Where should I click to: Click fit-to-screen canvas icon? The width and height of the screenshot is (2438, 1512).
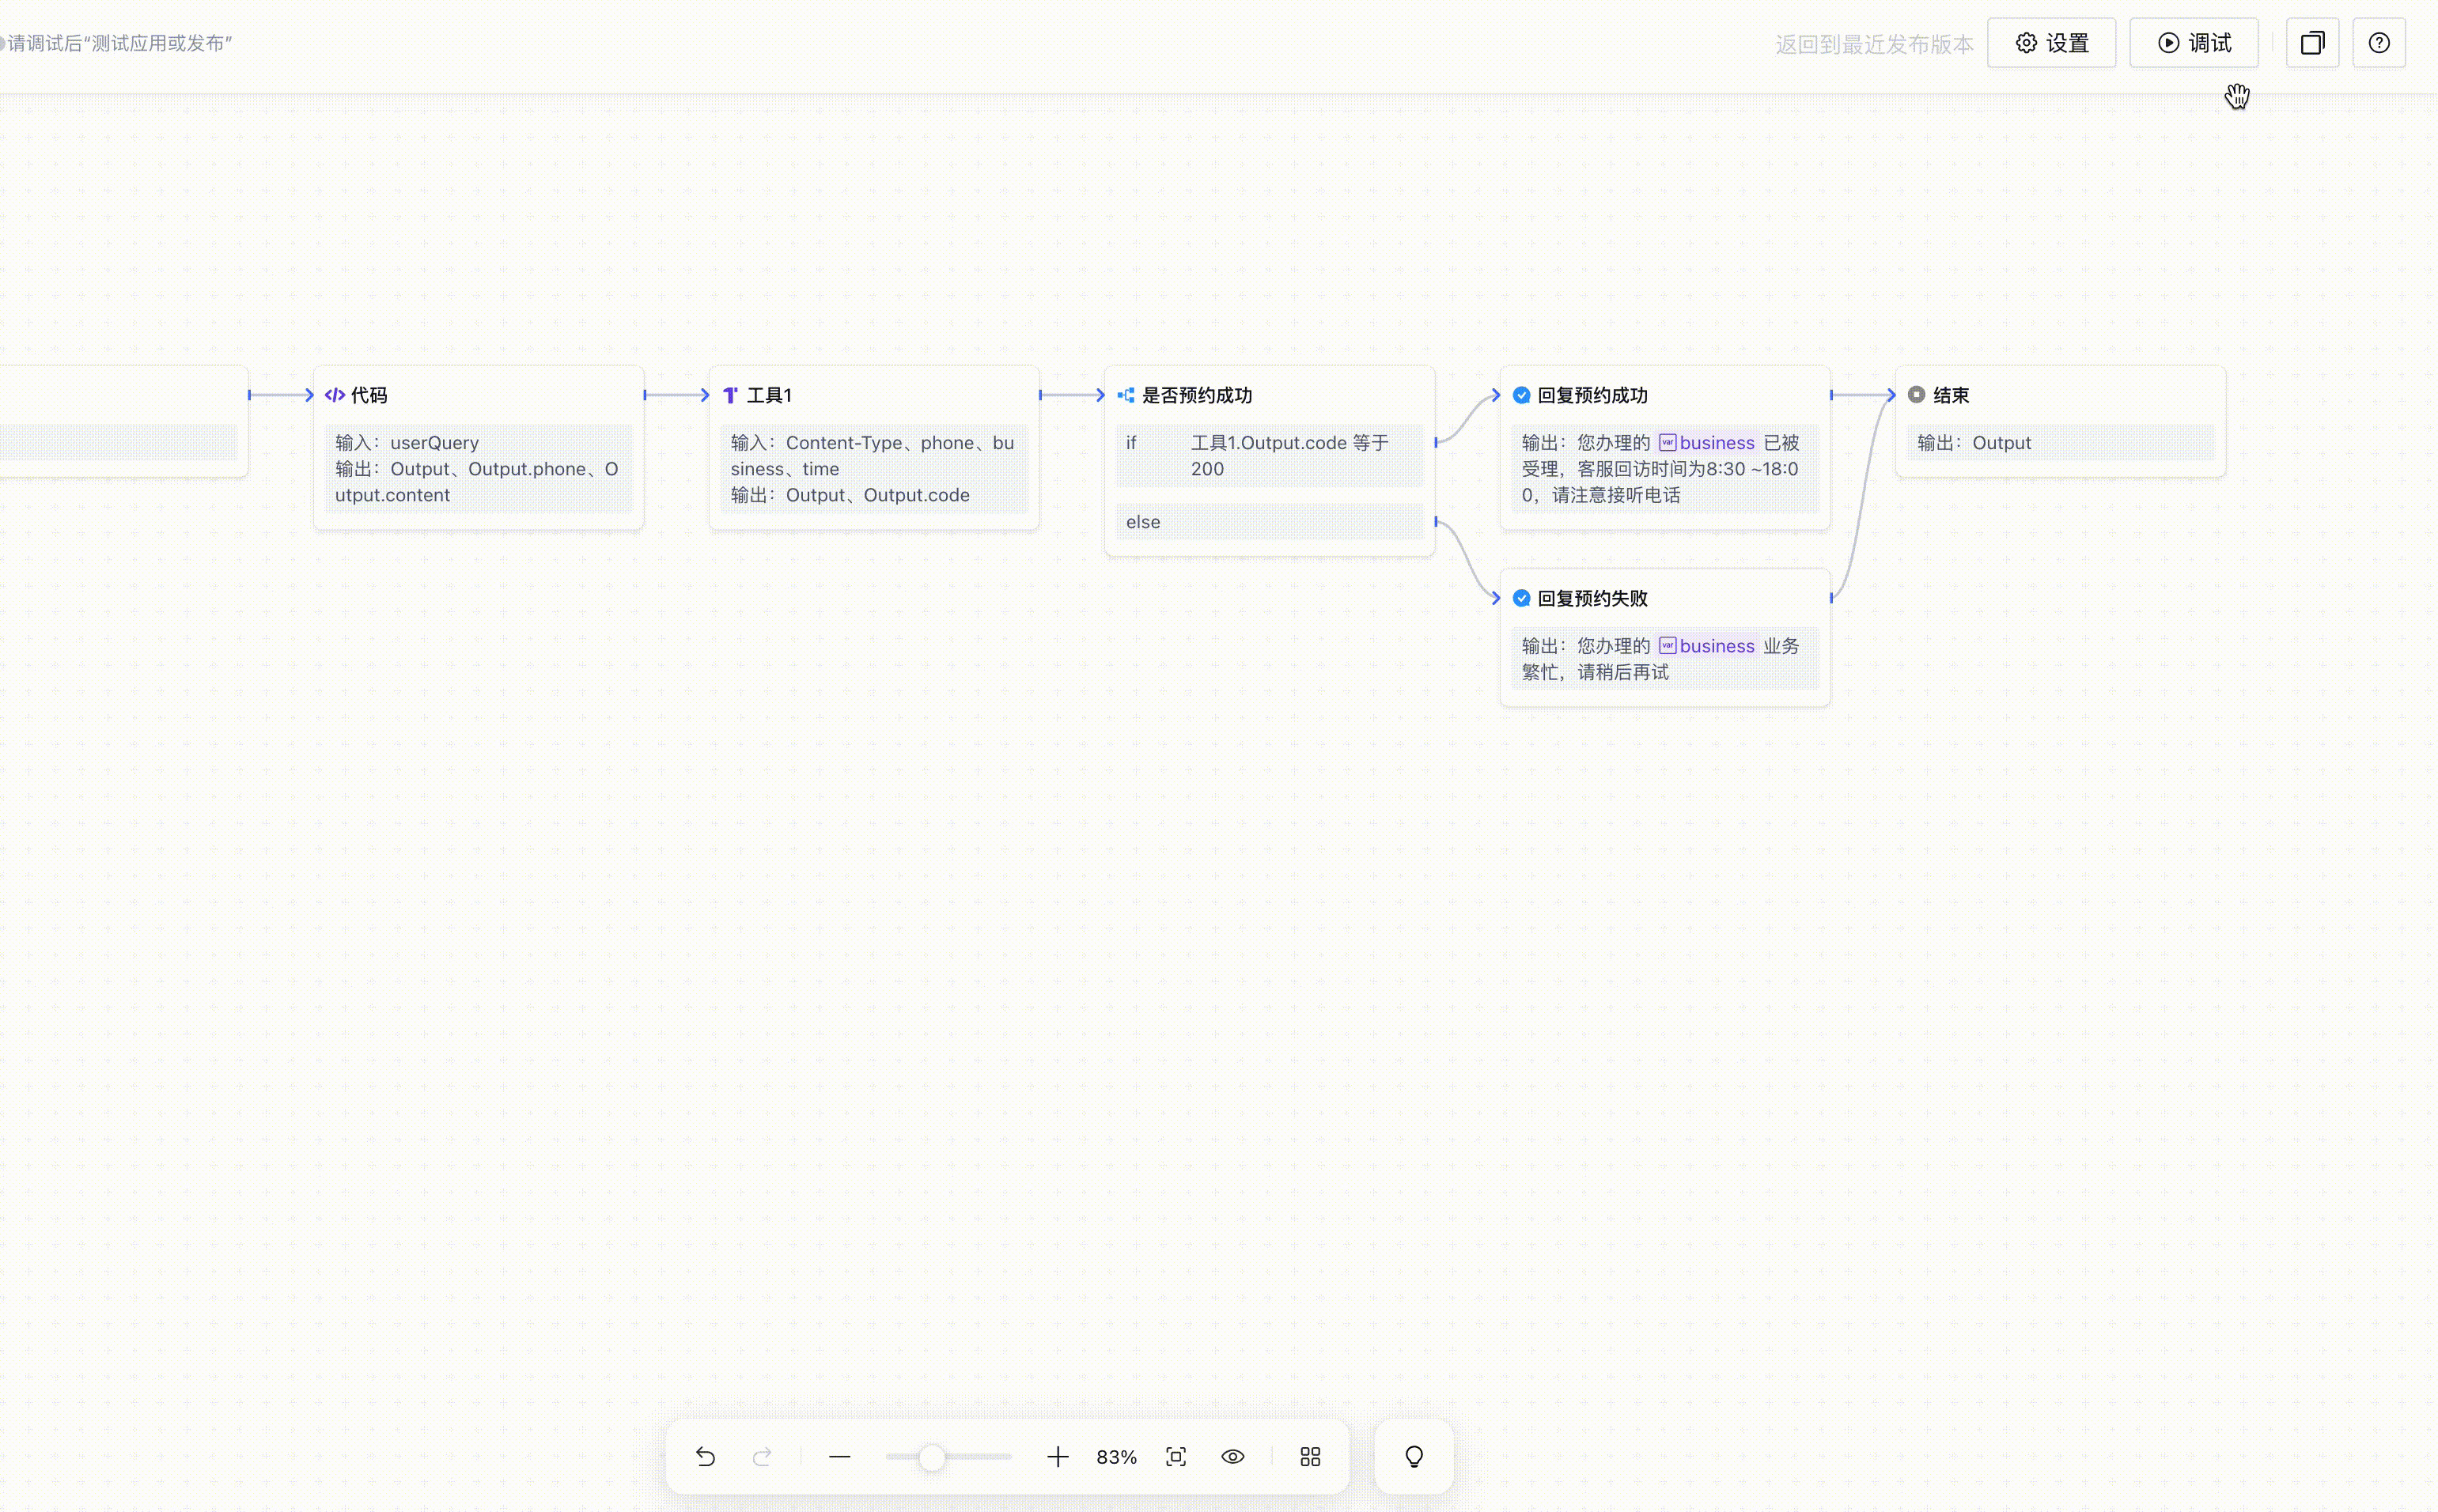(1176, 1457)
